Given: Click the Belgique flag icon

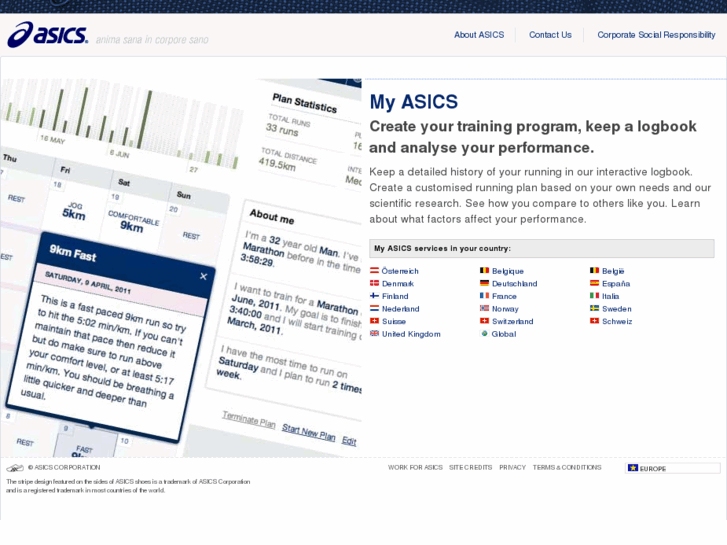Looking at the screenshot, I should [x=484, y=270].
